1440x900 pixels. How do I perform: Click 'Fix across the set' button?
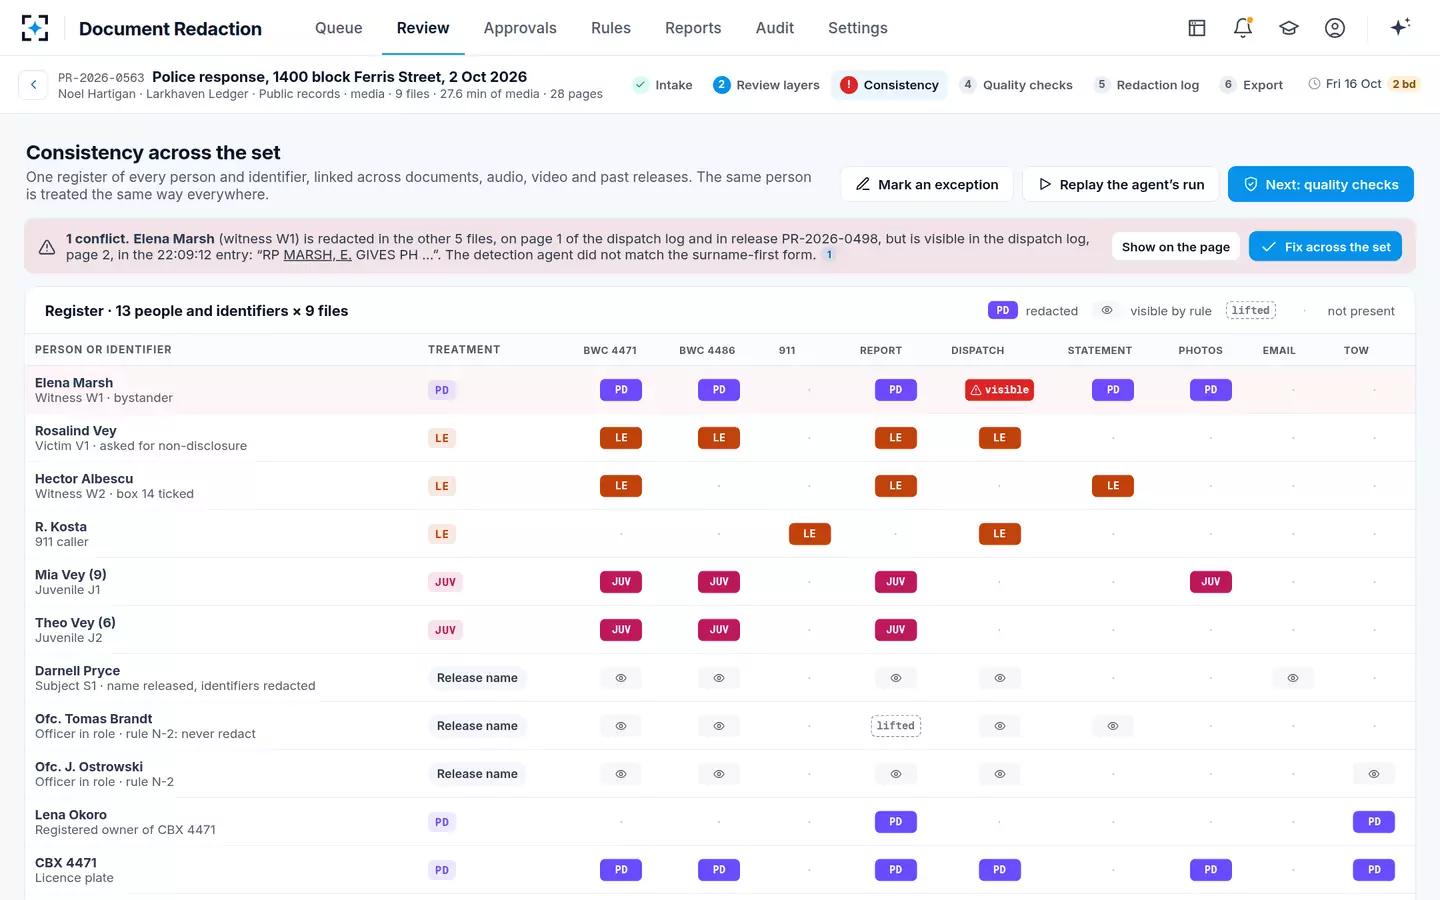1325,247
